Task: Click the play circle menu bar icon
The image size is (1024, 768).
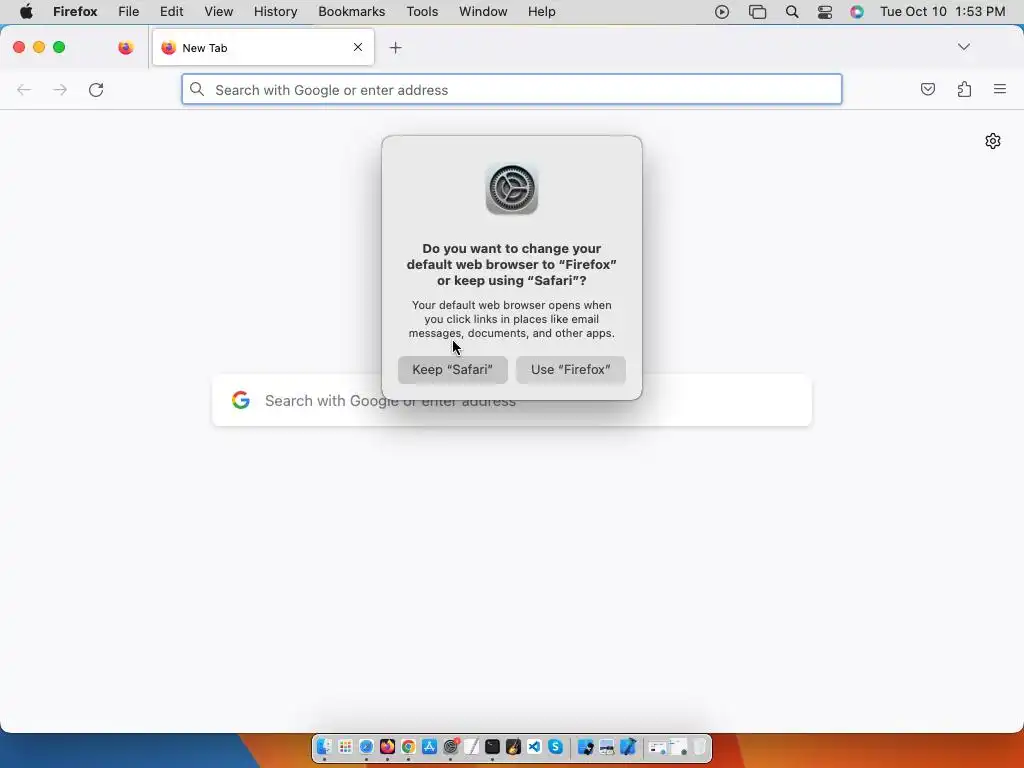Action: [722, 12]
